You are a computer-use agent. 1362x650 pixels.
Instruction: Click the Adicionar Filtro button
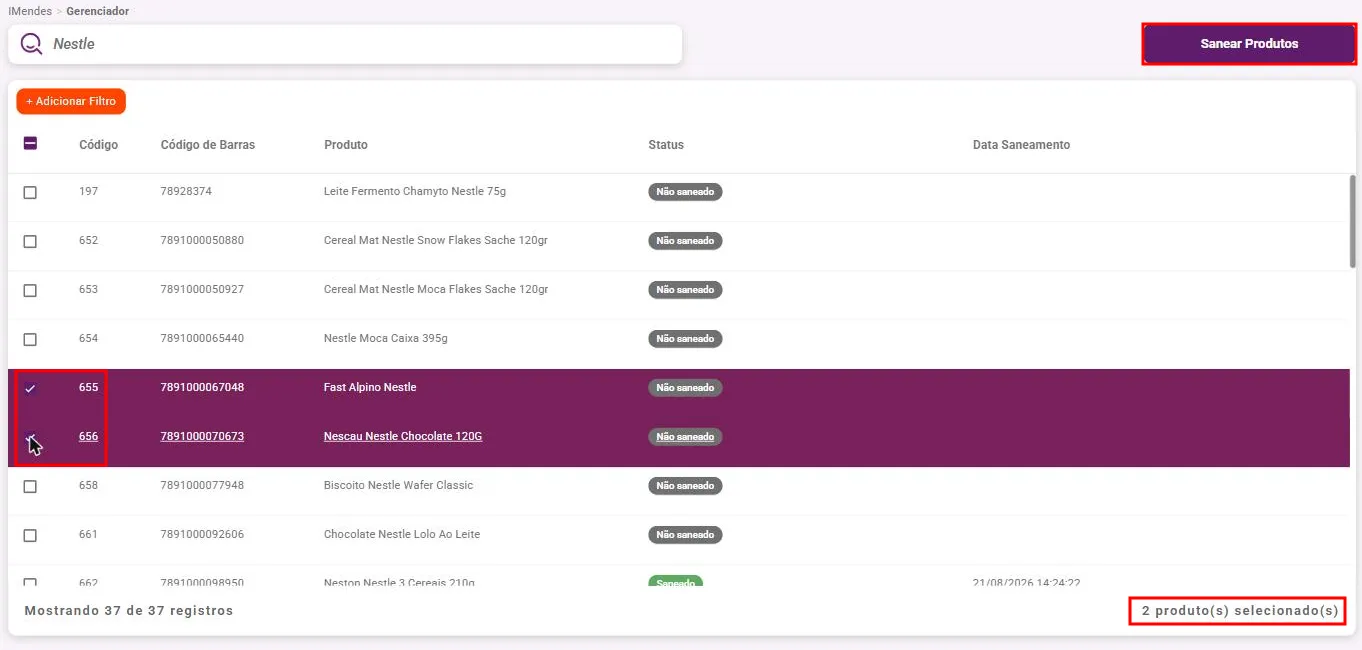[71, 101]
